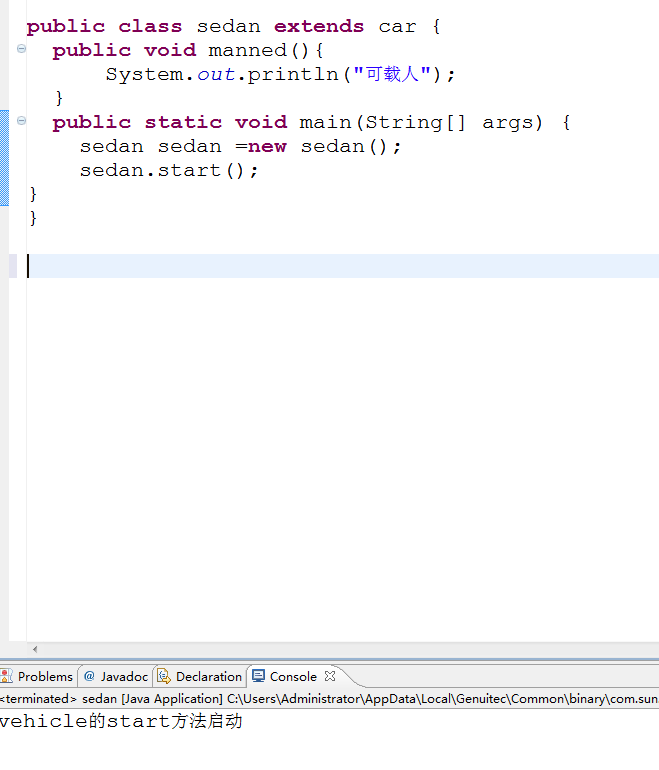Image resolution: width=659 pixels, height=770 pixels.
Task: Click the Console monitor icon
Action: (258, 676)
